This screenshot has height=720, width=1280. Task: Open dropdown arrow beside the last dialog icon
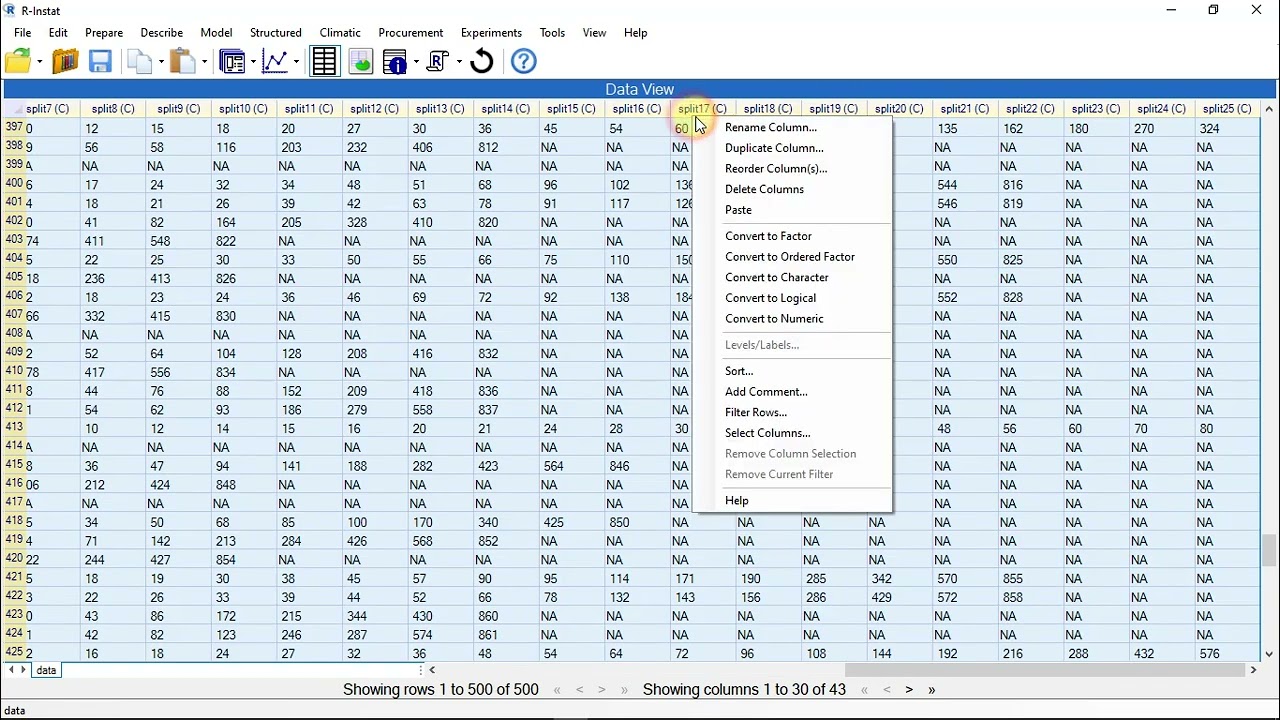(252, 63)
